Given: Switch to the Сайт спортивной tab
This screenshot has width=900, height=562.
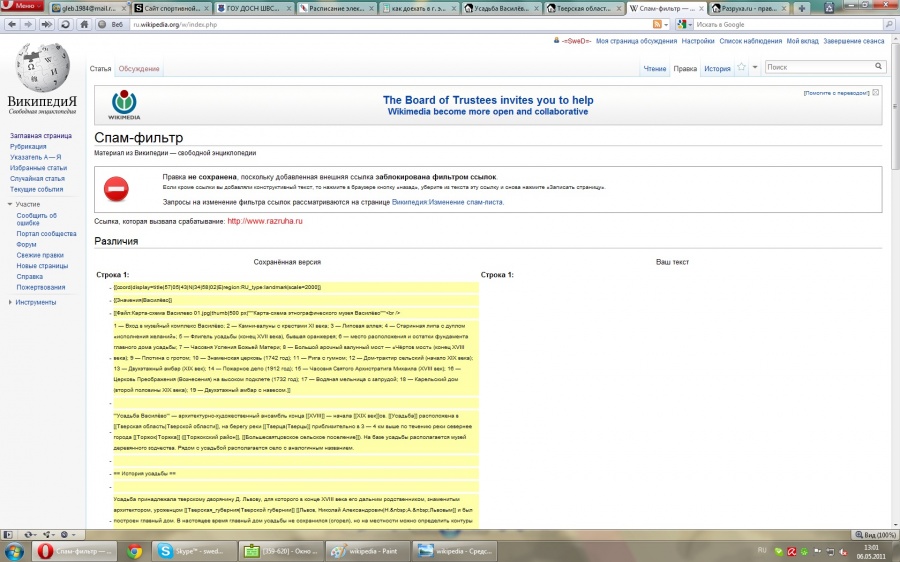Looking at the screenshot, I should 172,8.
